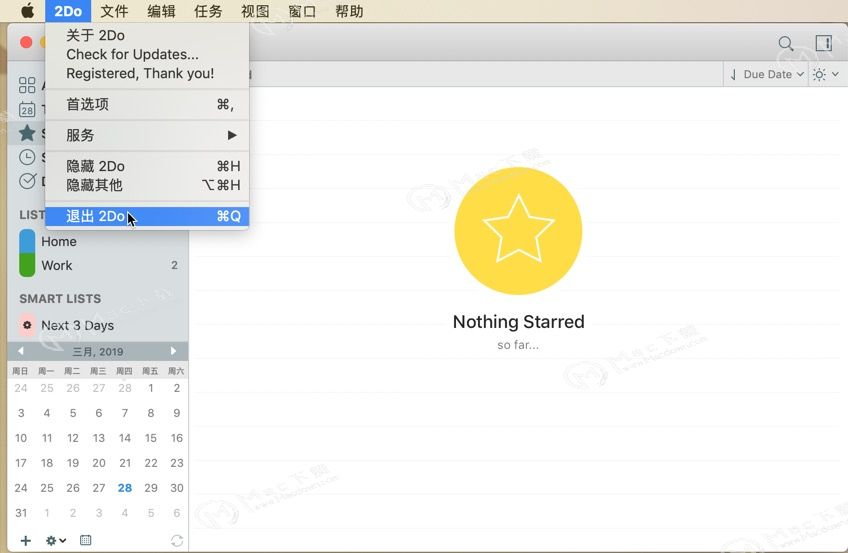Select the Today calendar icon in sidebar
Viewport: 848px width, 553px height.
coord(27,110)
